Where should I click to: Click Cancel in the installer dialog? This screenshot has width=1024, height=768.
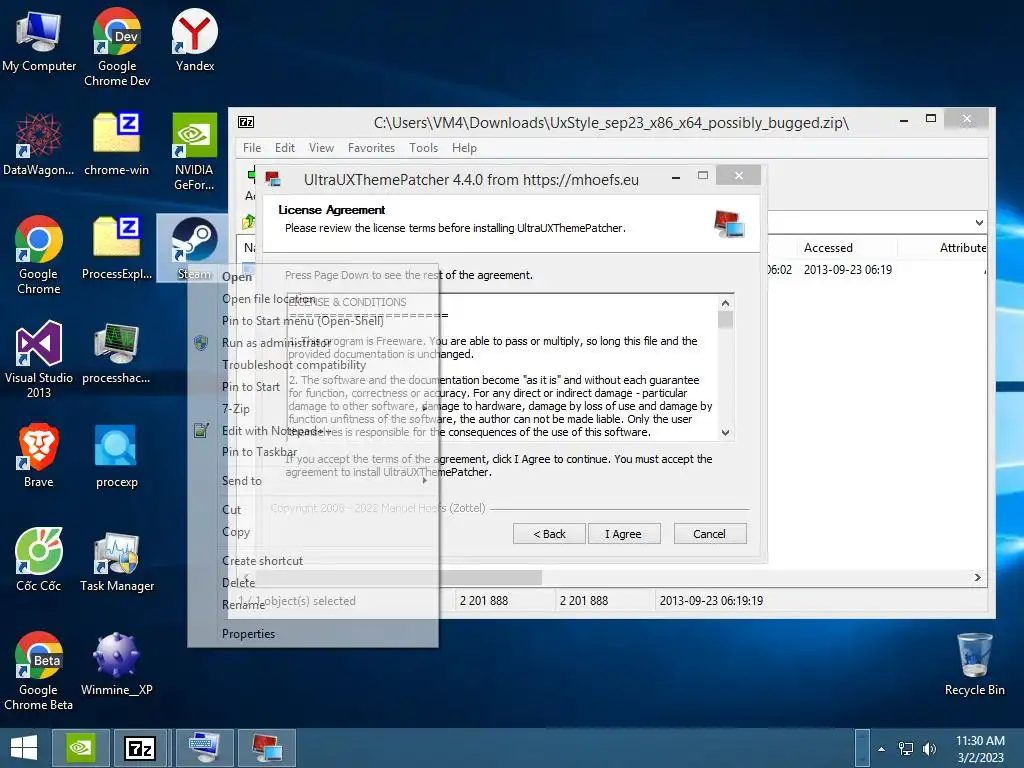pos(709,534)
